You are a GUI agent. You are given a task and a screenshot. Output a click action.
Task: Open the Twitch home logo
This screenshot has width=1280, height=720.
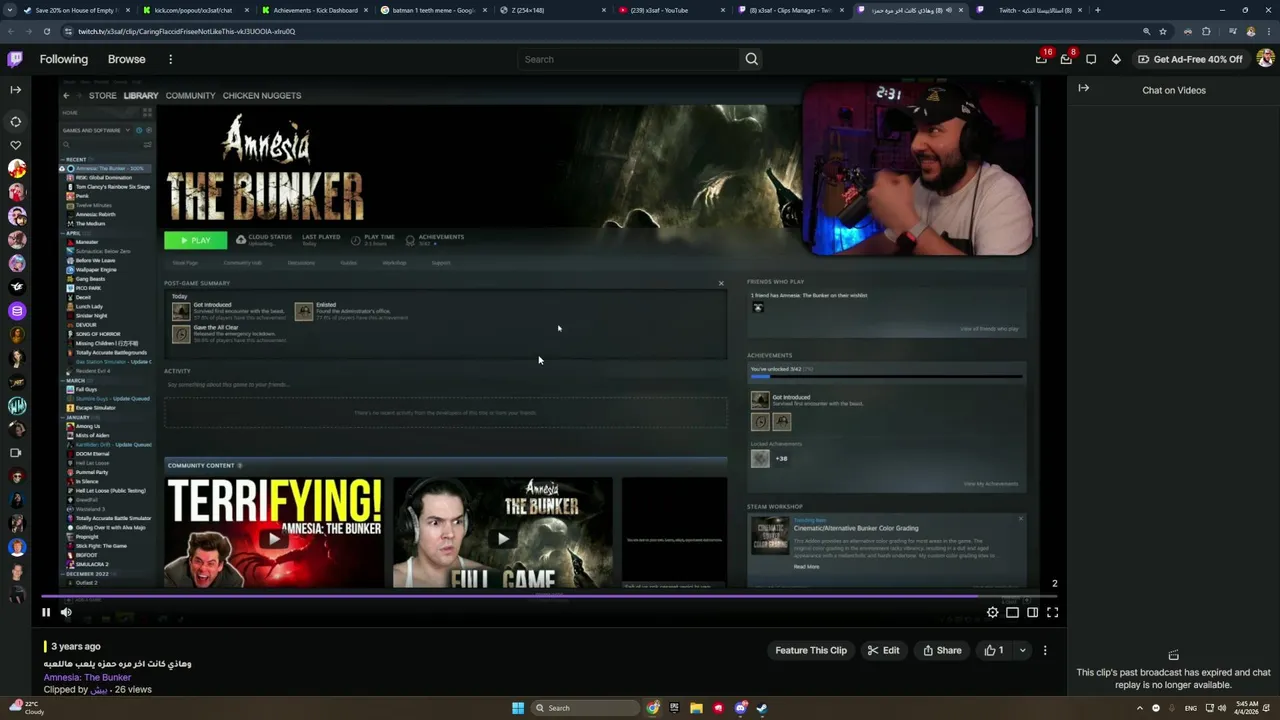15,59
